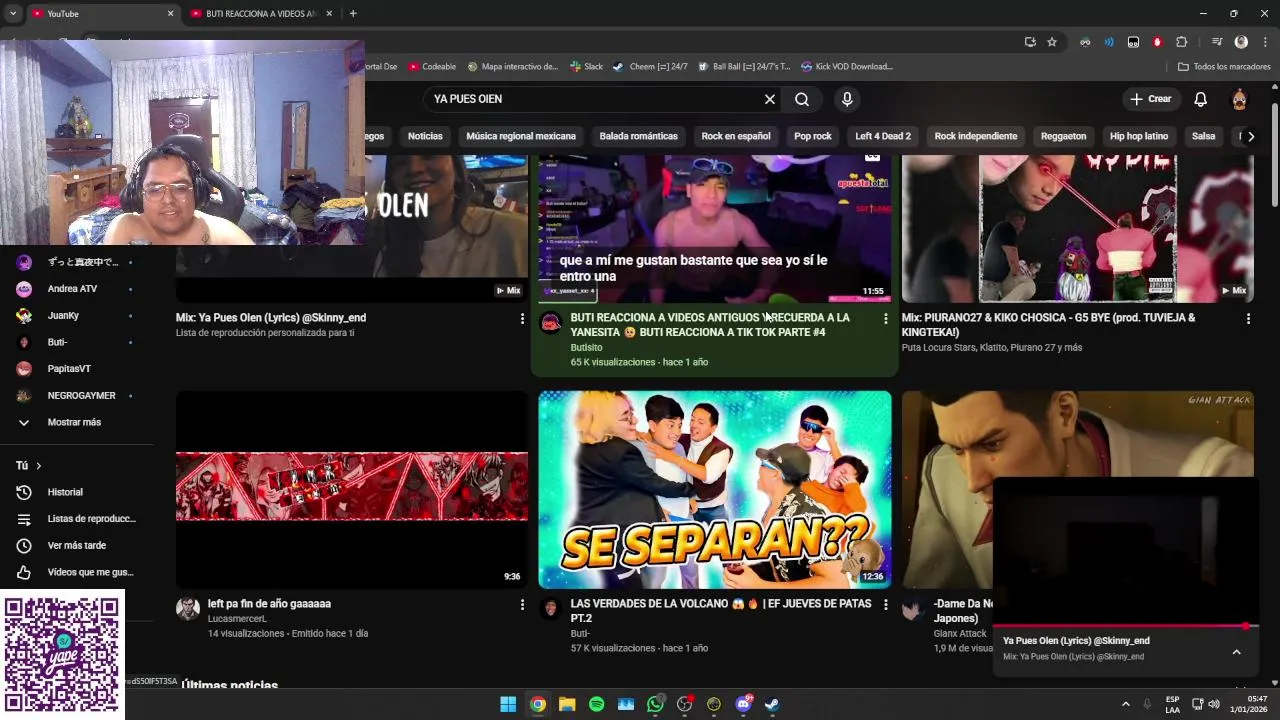Open Codeable bookmark
This screenshot has height=720, width=1280.
(x=432, y=66)
